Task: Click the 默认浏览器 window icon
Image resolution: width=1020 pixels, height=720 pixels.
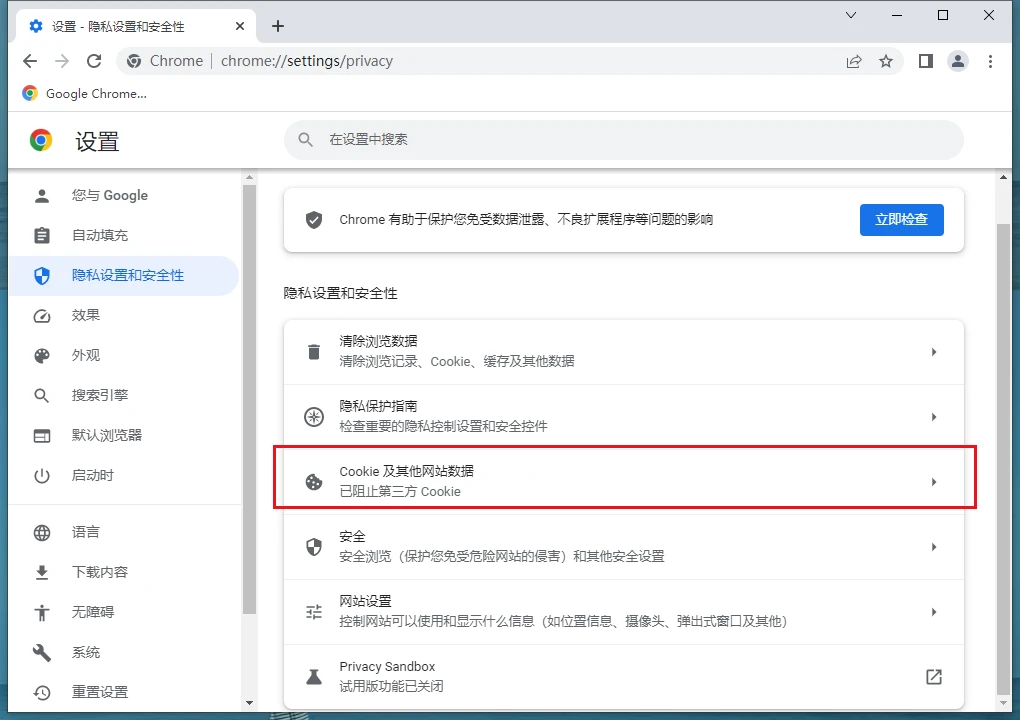Action: coord(42,436)
